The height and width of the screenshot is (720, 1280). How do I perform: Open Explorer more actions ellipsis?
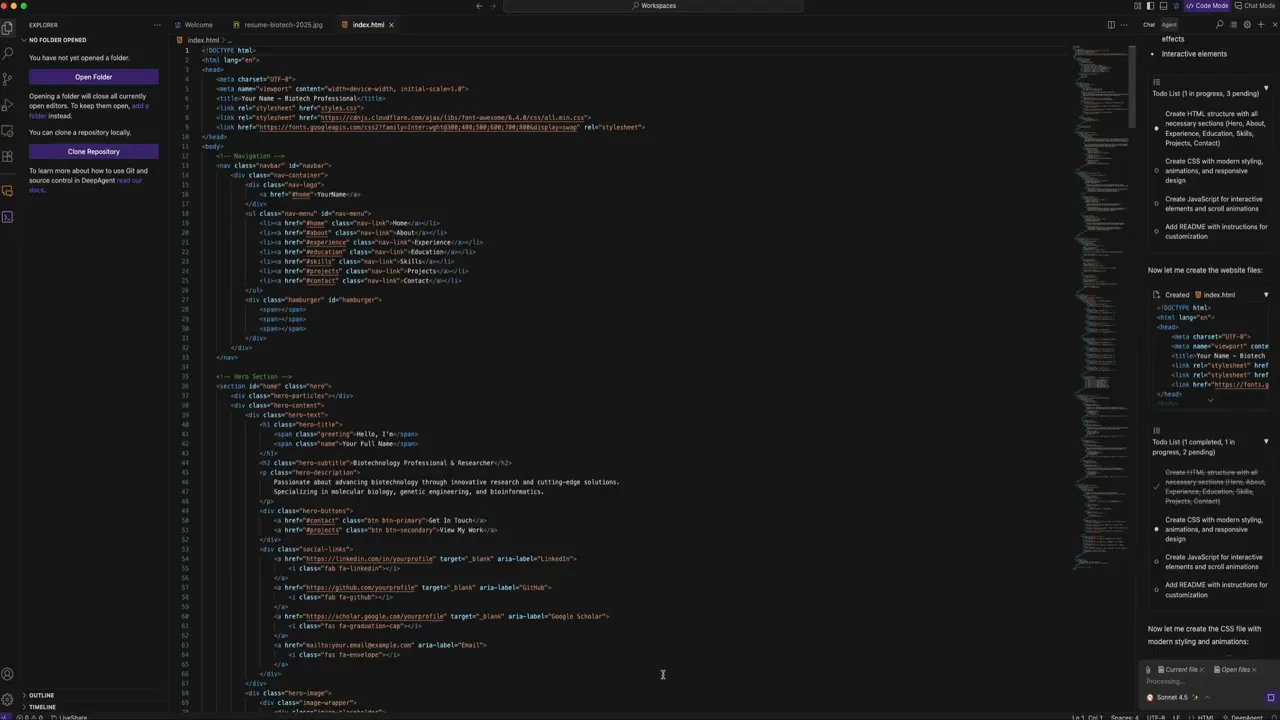[x=157, y=25]
